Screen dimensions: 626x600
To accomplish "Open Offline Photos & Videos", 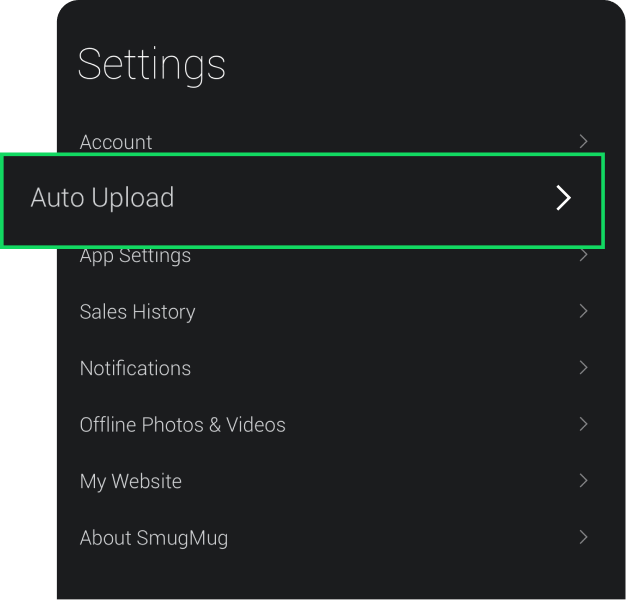I will click(x=182, y=425).
